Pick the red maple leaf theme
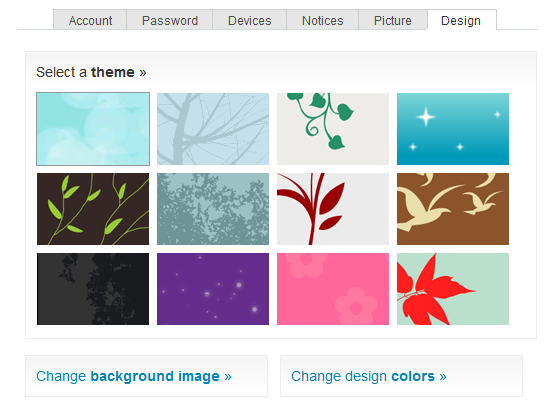558x400 pixels. (x=453, y=289)
